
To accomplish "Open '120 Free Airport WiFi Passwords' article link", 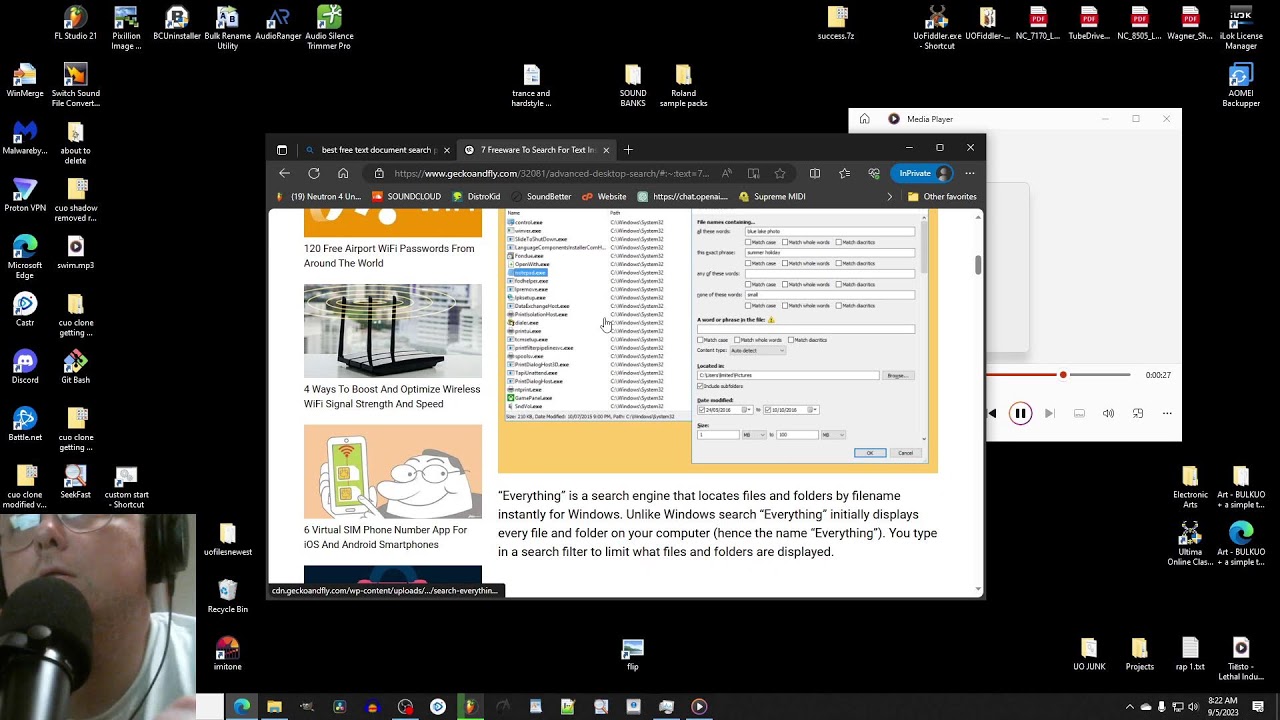I will [x=389, y=256].
